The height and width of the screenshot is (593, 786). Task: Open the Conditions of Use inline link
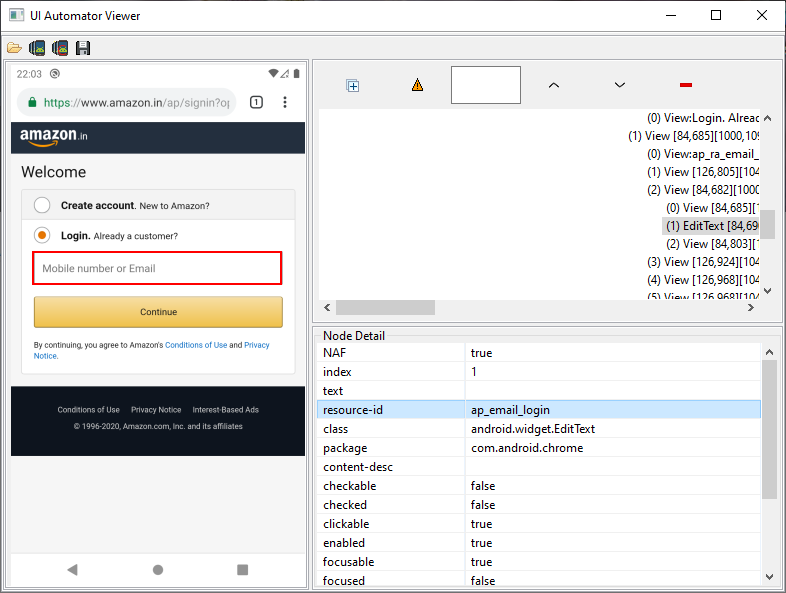tap(196, 345)
